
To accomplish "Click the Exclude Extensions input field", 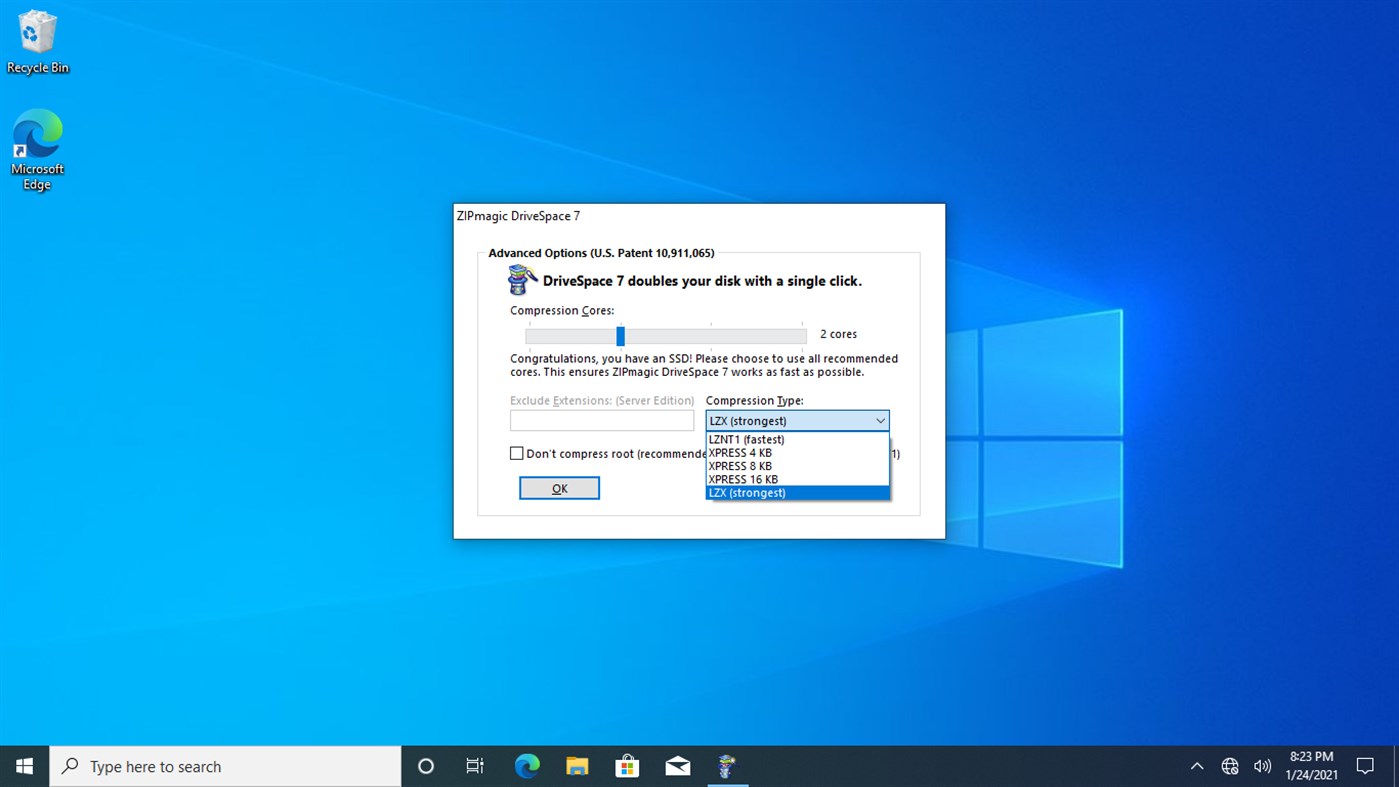I will [601, 420].
